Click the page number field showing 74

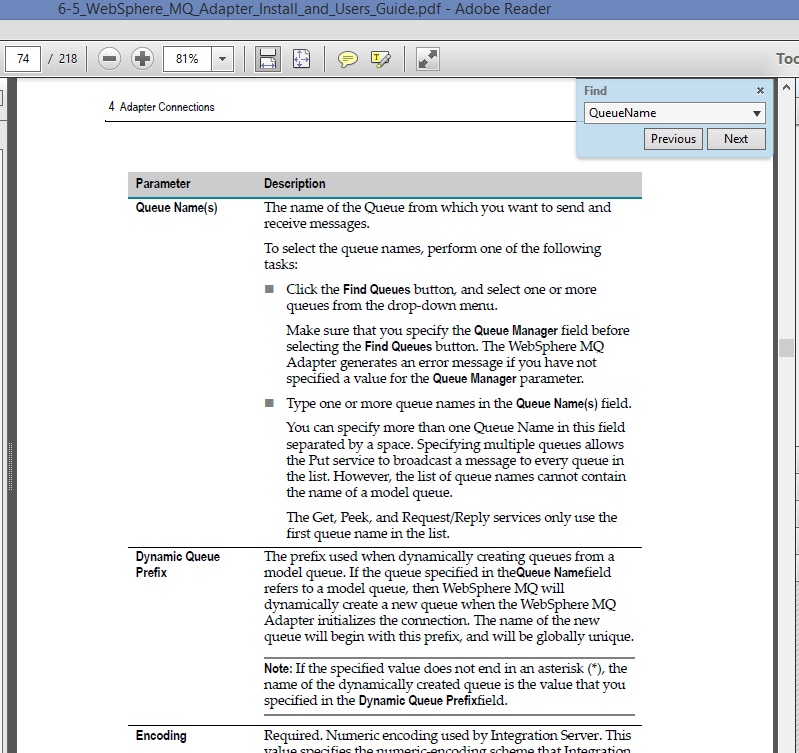click(x=23, y=59)
